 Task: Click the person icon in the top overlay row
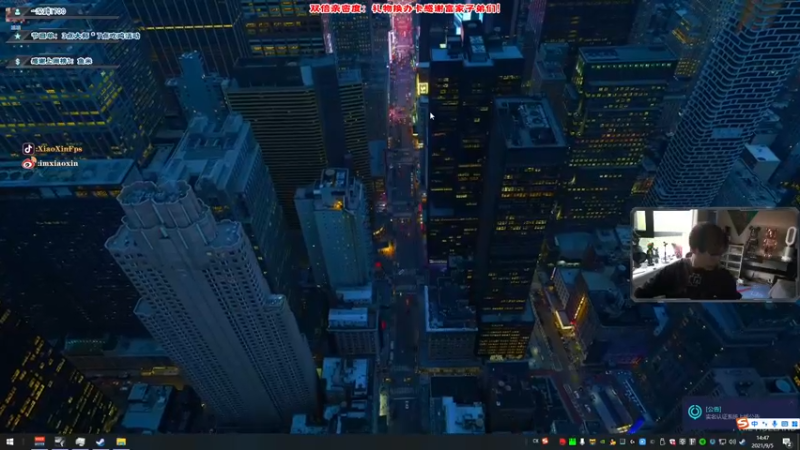coord(18,11)
